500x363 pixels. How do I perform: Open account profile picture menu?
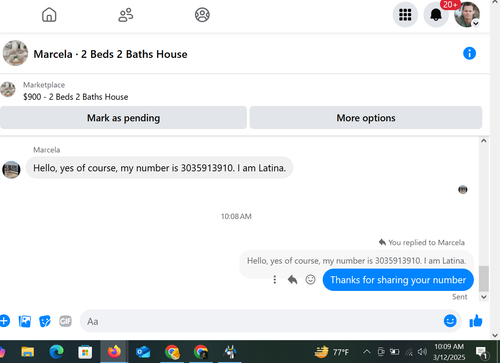click(x=467, y=15)
